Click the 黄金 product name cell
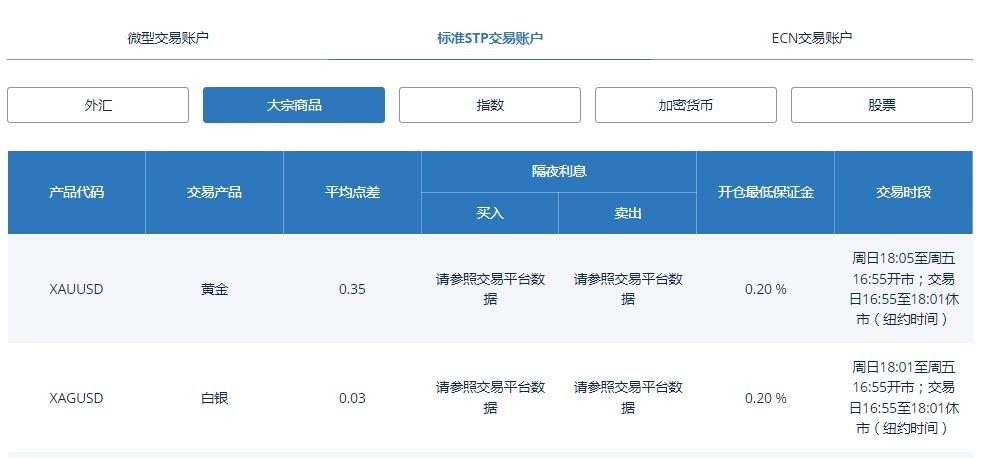 click(x=215, y=289)
